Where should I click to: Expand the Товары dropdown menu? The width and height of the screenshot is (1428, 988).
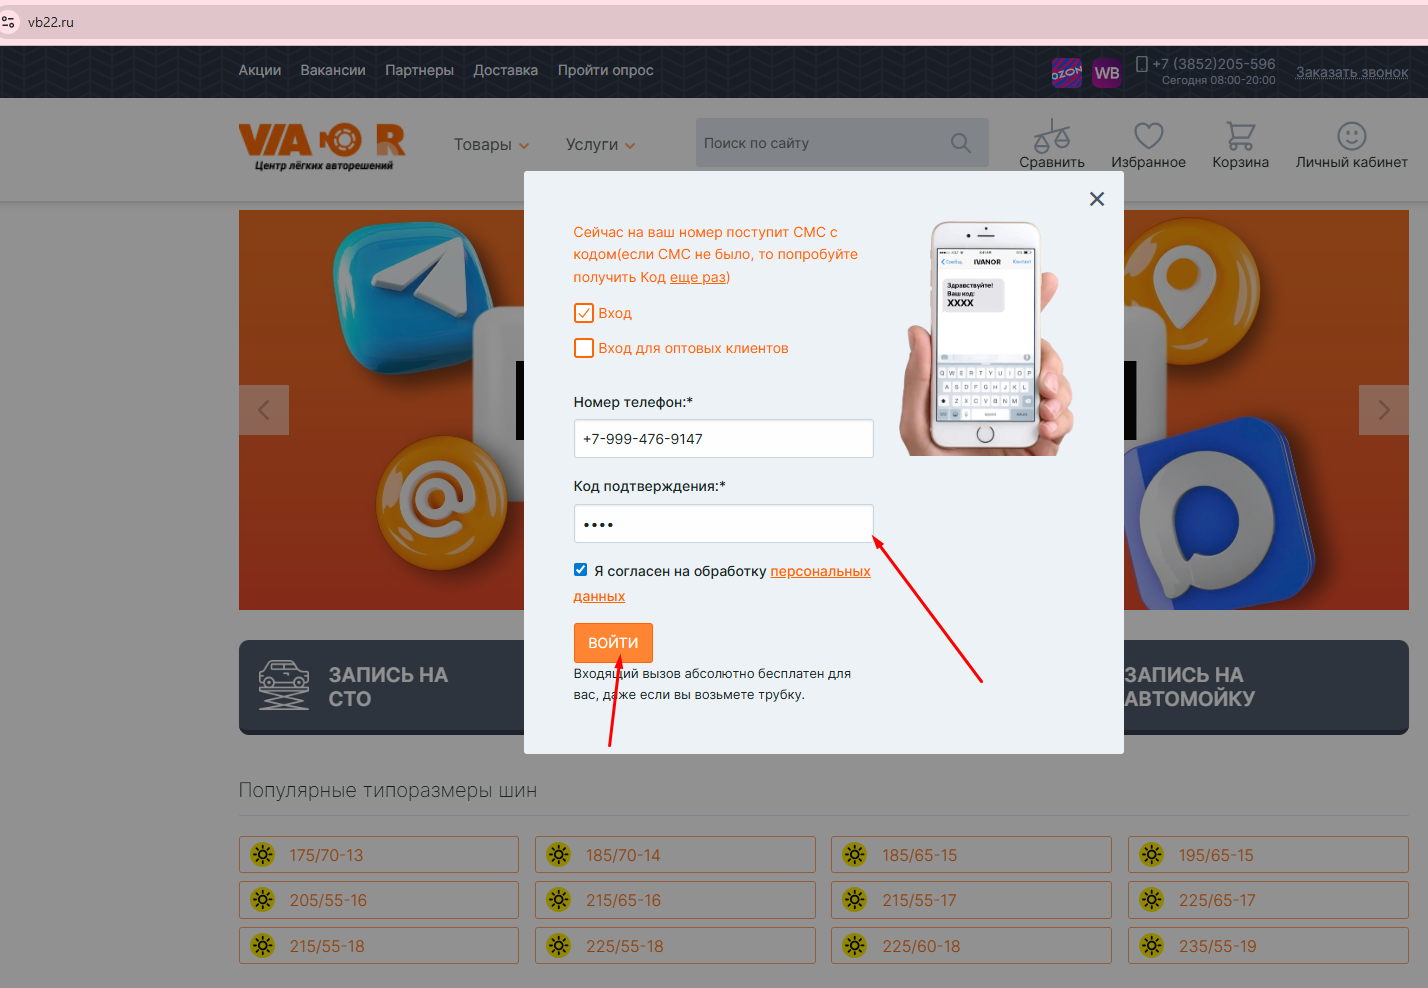[x=491, y=145]
